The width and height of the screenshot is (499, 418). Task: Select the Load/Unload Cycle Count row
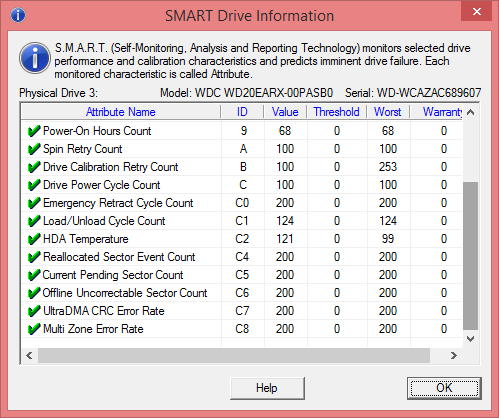242,221
